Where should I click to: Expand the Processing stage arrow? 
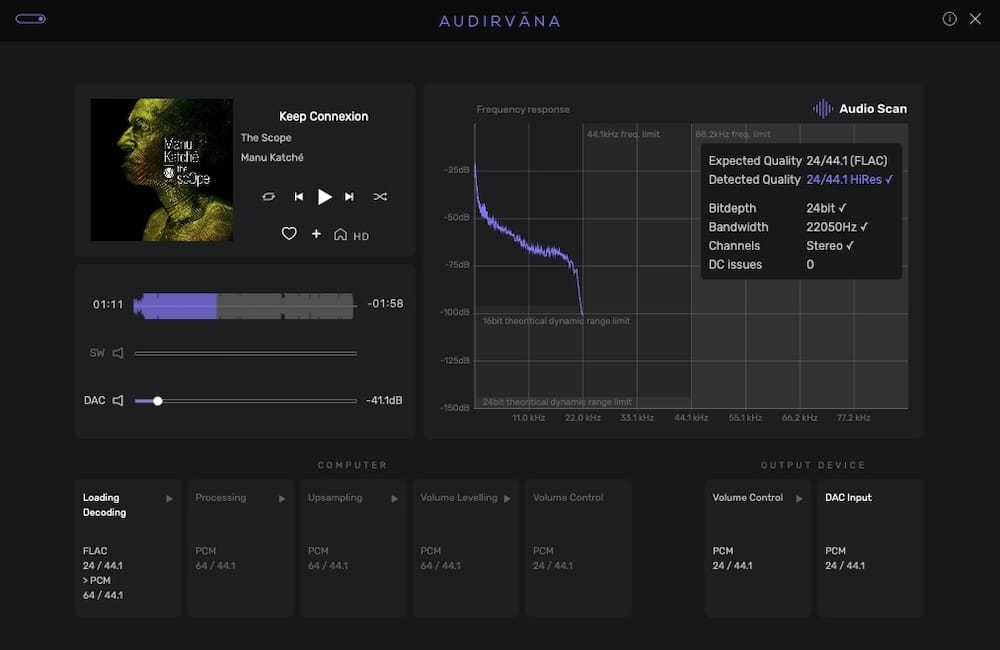click(281, 498)
